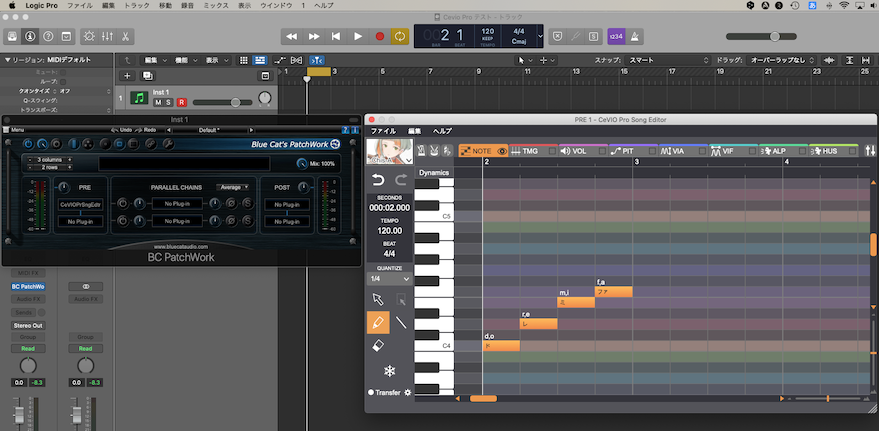This screenshot has height=431, width=879.
Task: Toggle the PatchWork blue power bypass icon
Action: pos(28,144)
